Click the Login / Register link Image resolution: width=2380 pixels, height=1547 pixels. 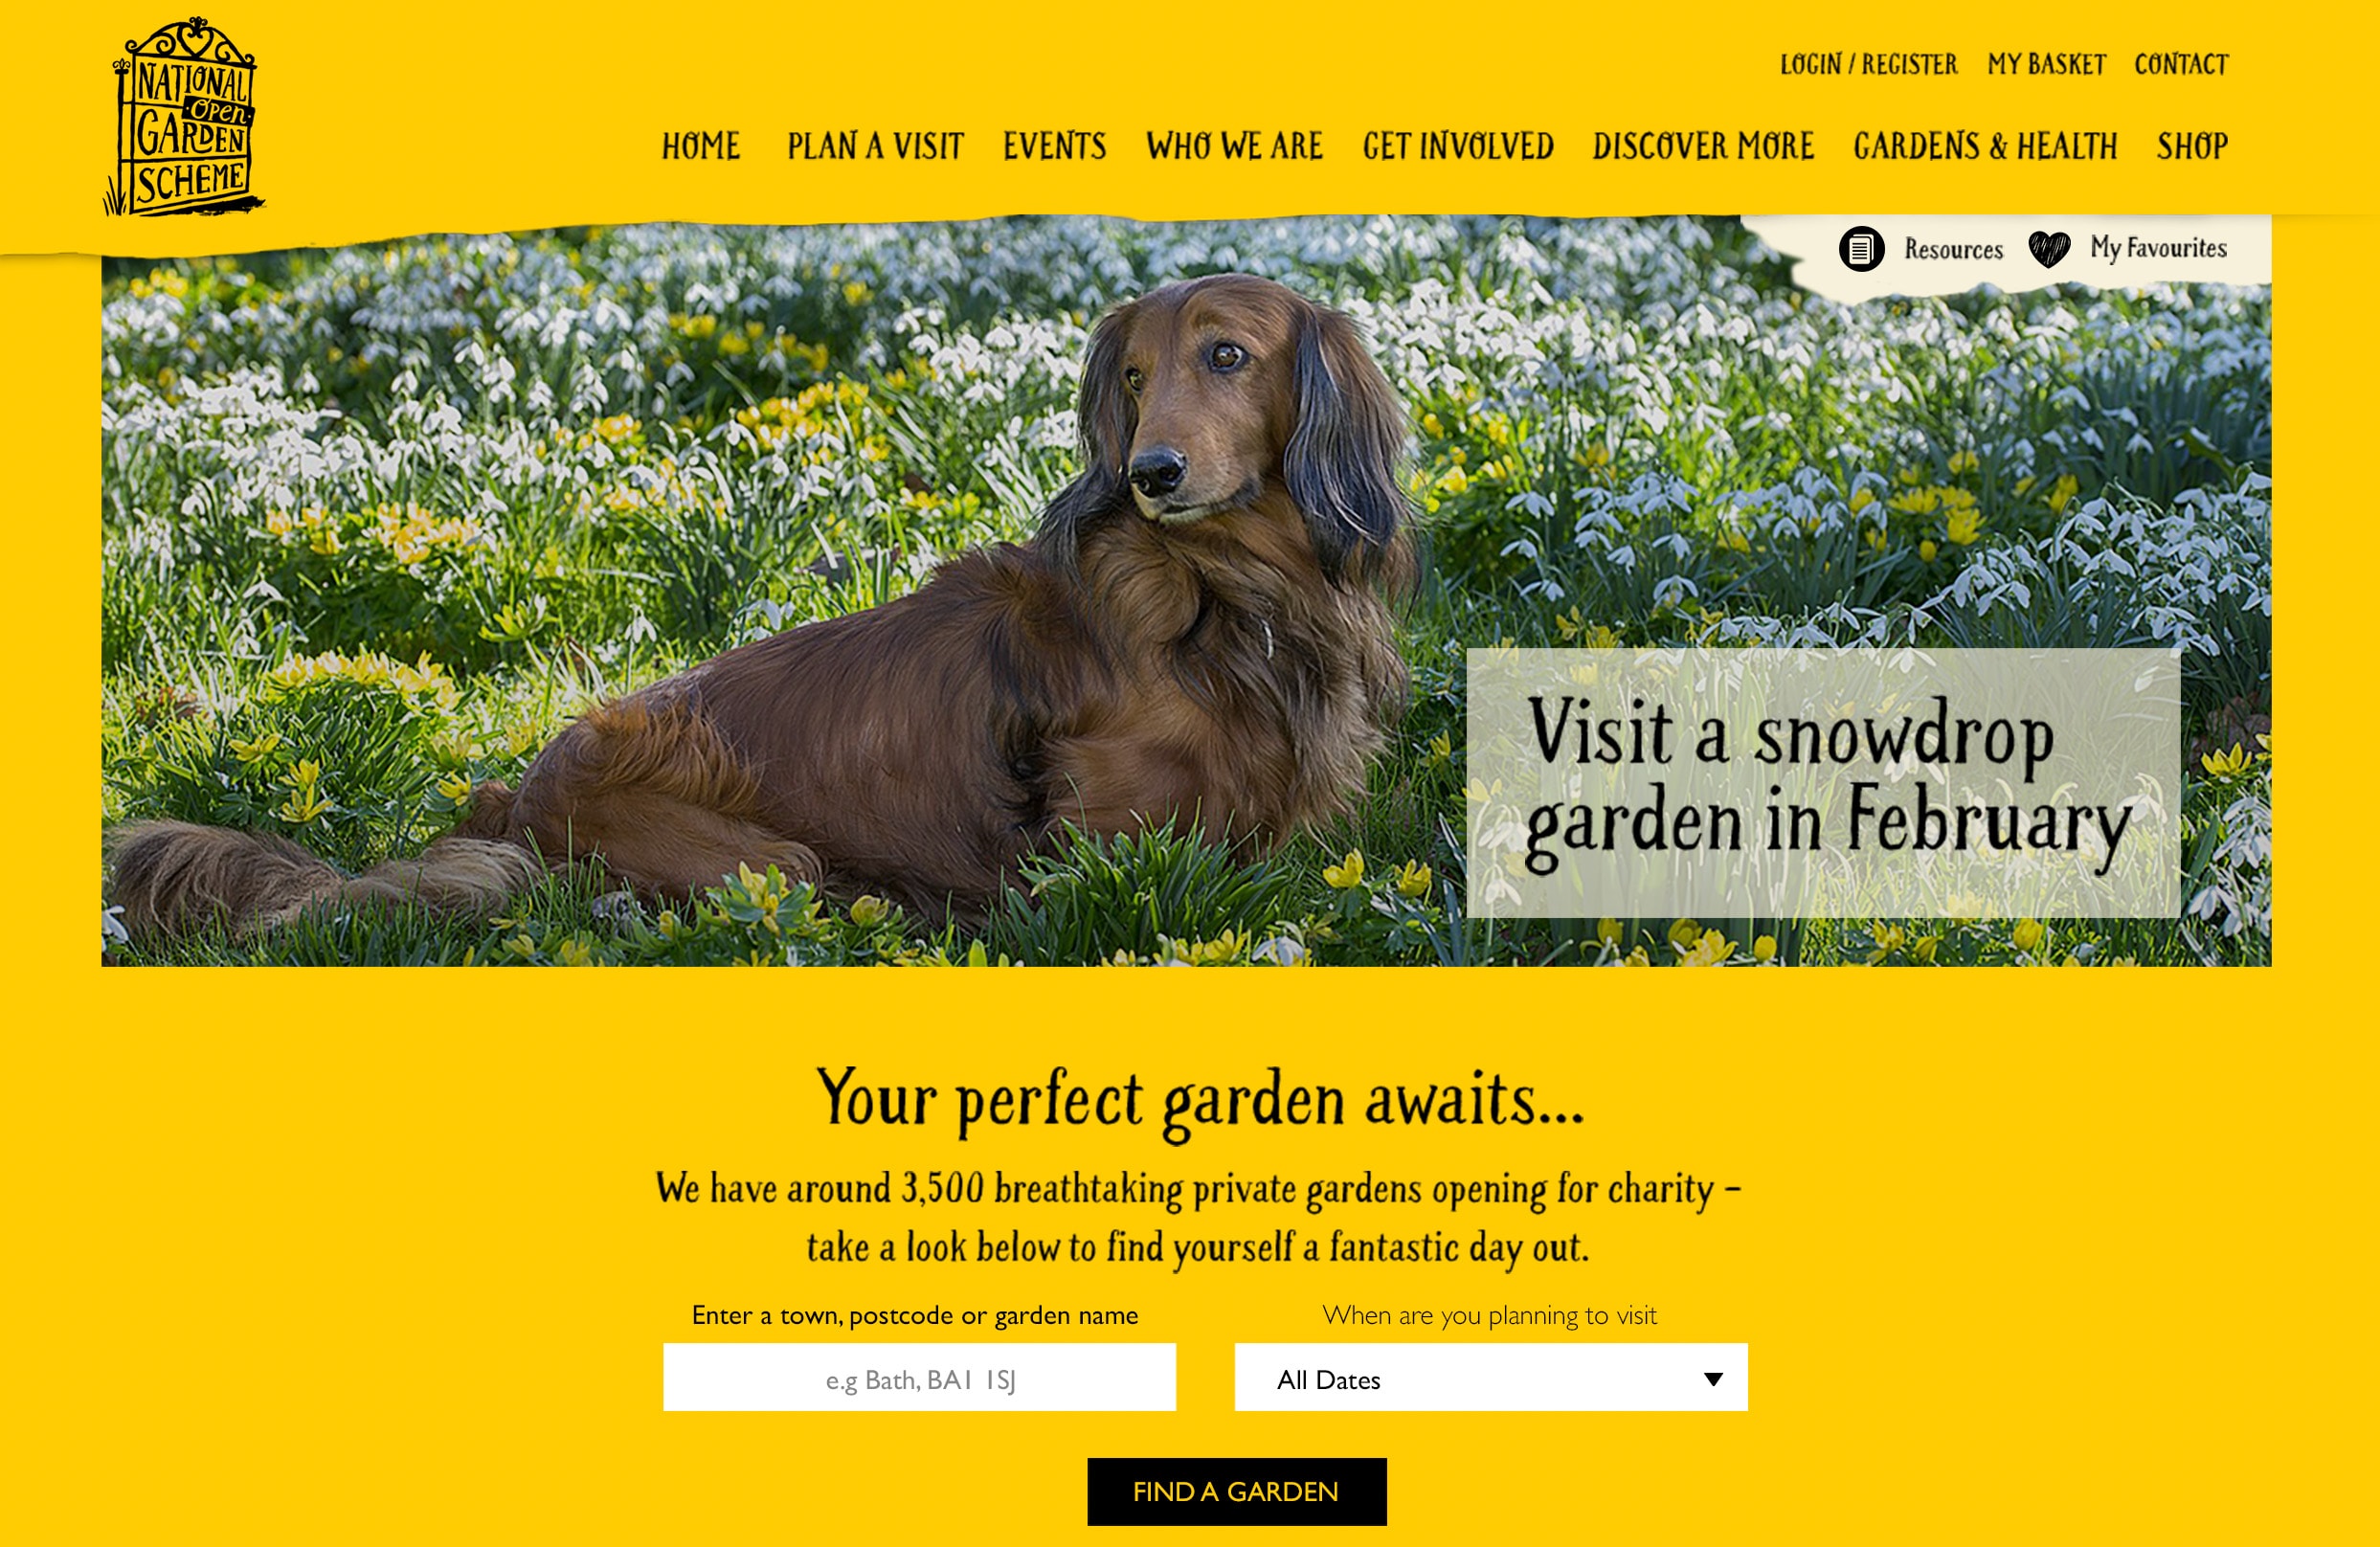(1868, 65)
